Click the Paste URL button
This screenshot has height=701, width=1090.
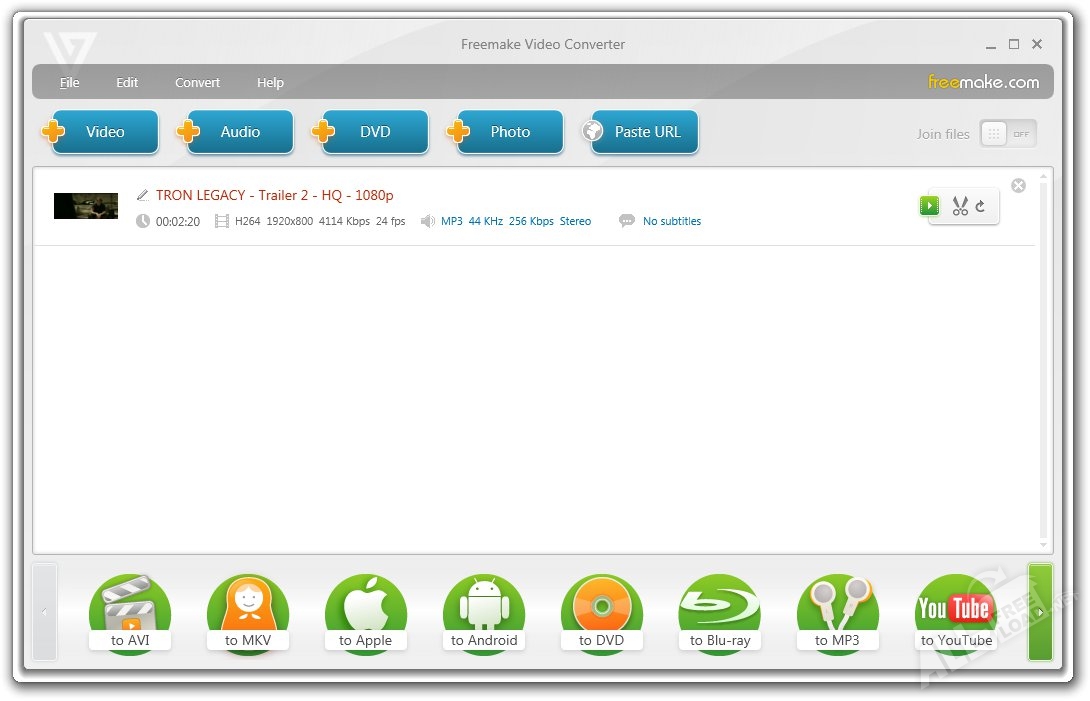coord(645,132)
